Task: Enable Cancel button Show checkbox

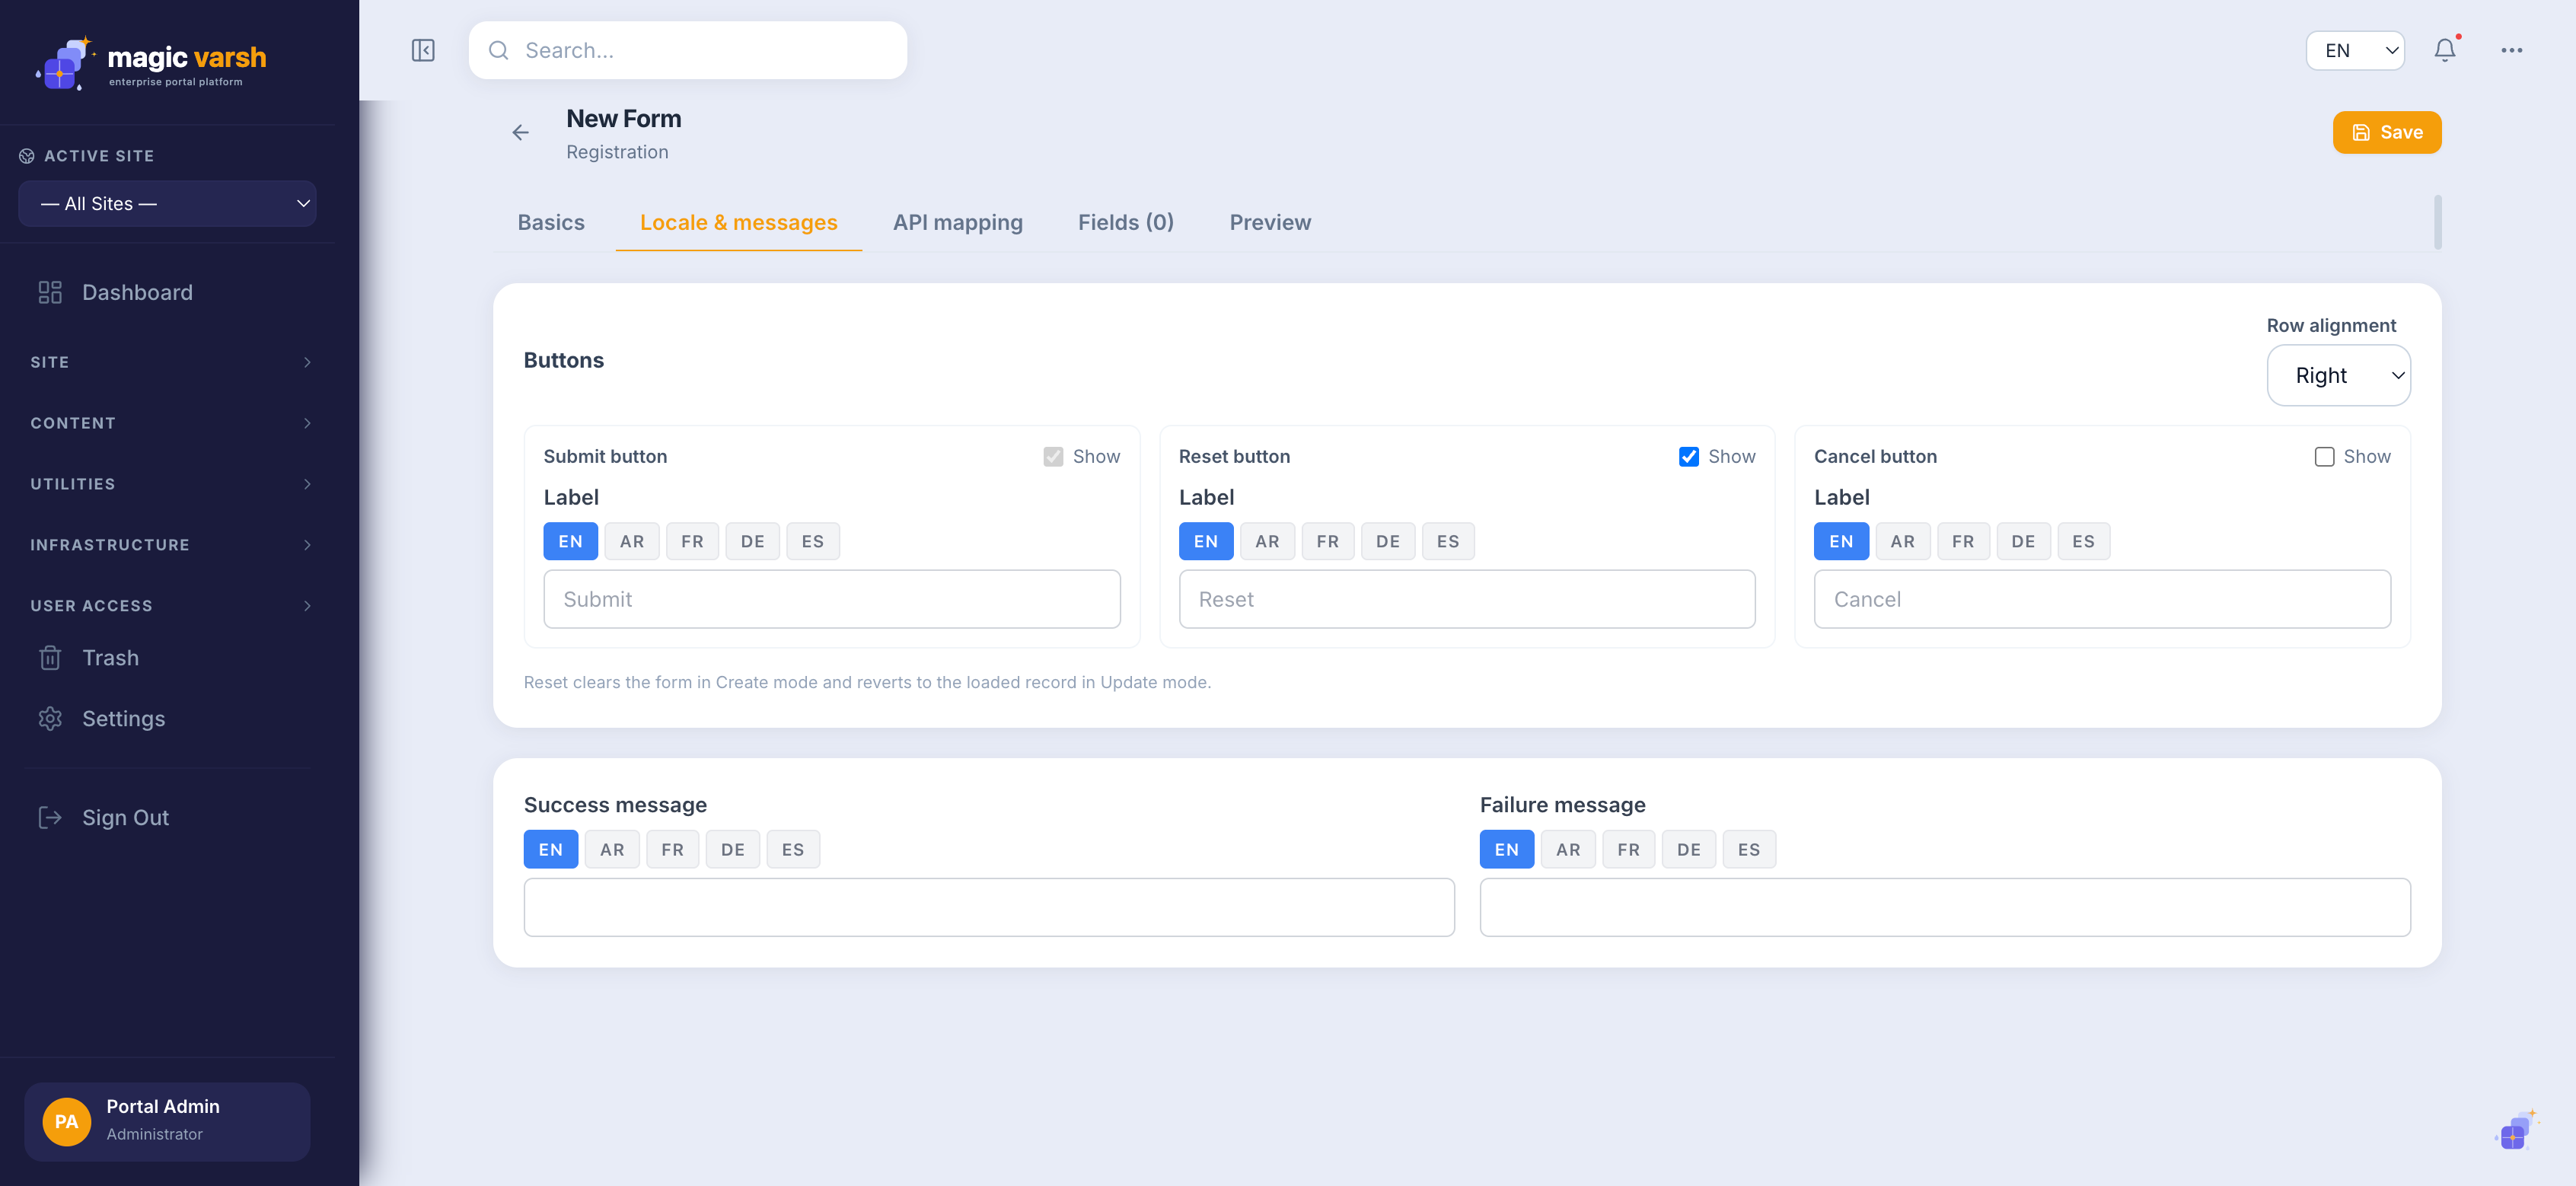Action: pyautogui.click(x=2324, y=457)
